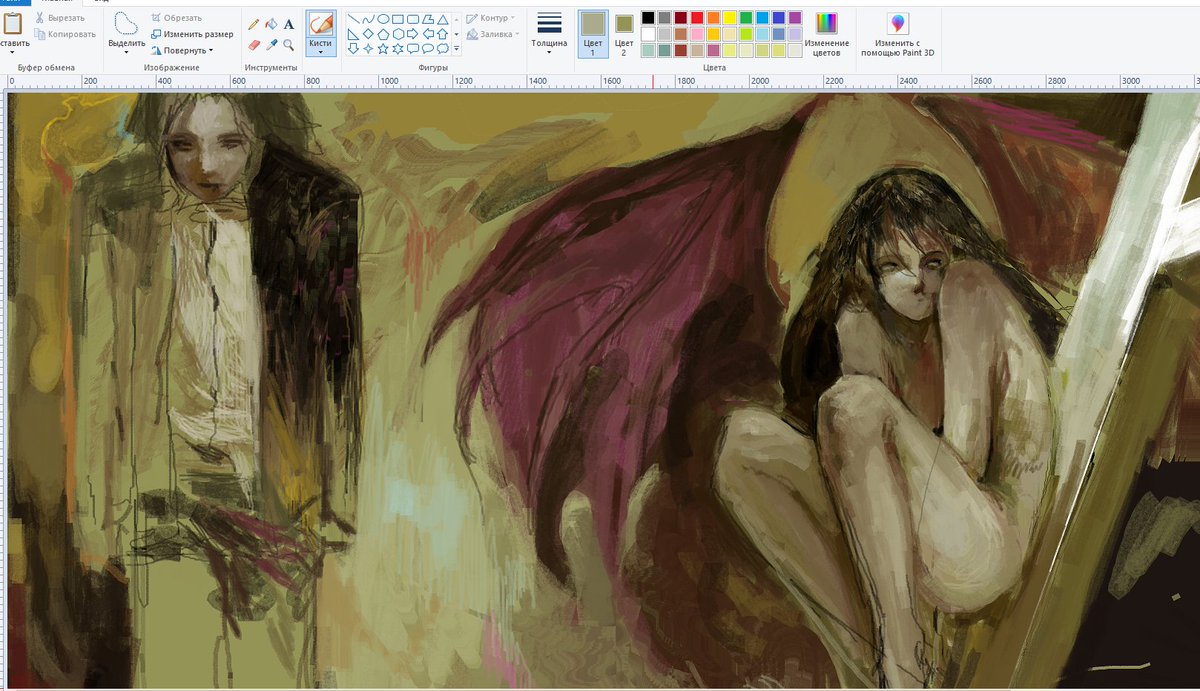
Task: Click the Вырезать cut button
Action: [60, 18]
